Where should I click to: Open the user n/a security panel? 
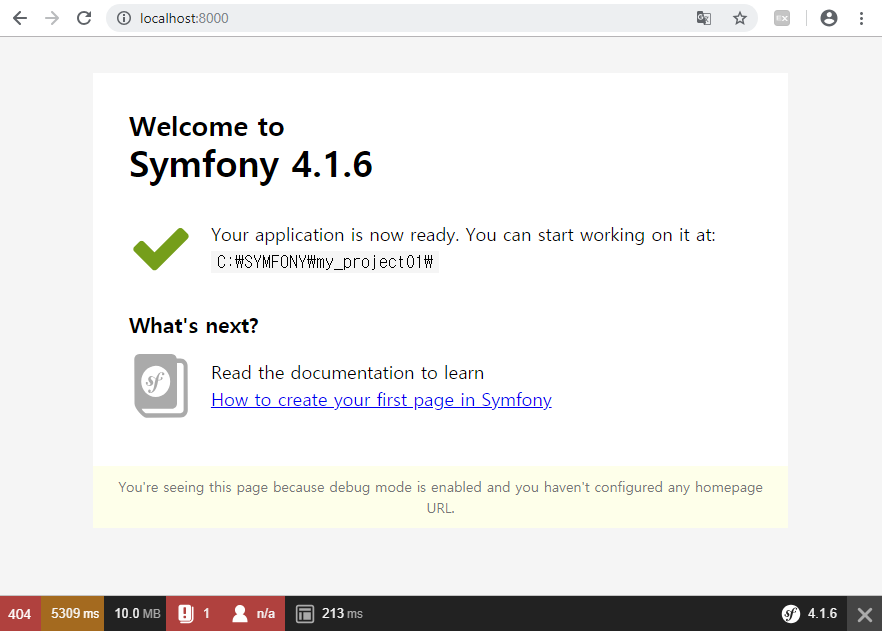pos(252,613)
